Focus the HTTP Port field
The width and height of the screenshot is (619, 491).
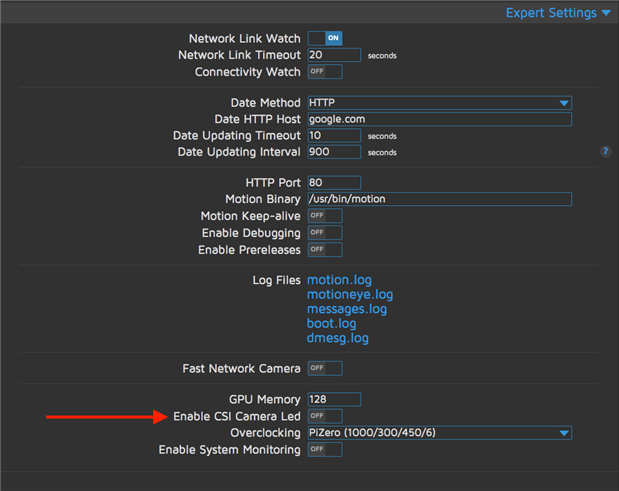tap(334, 183)
